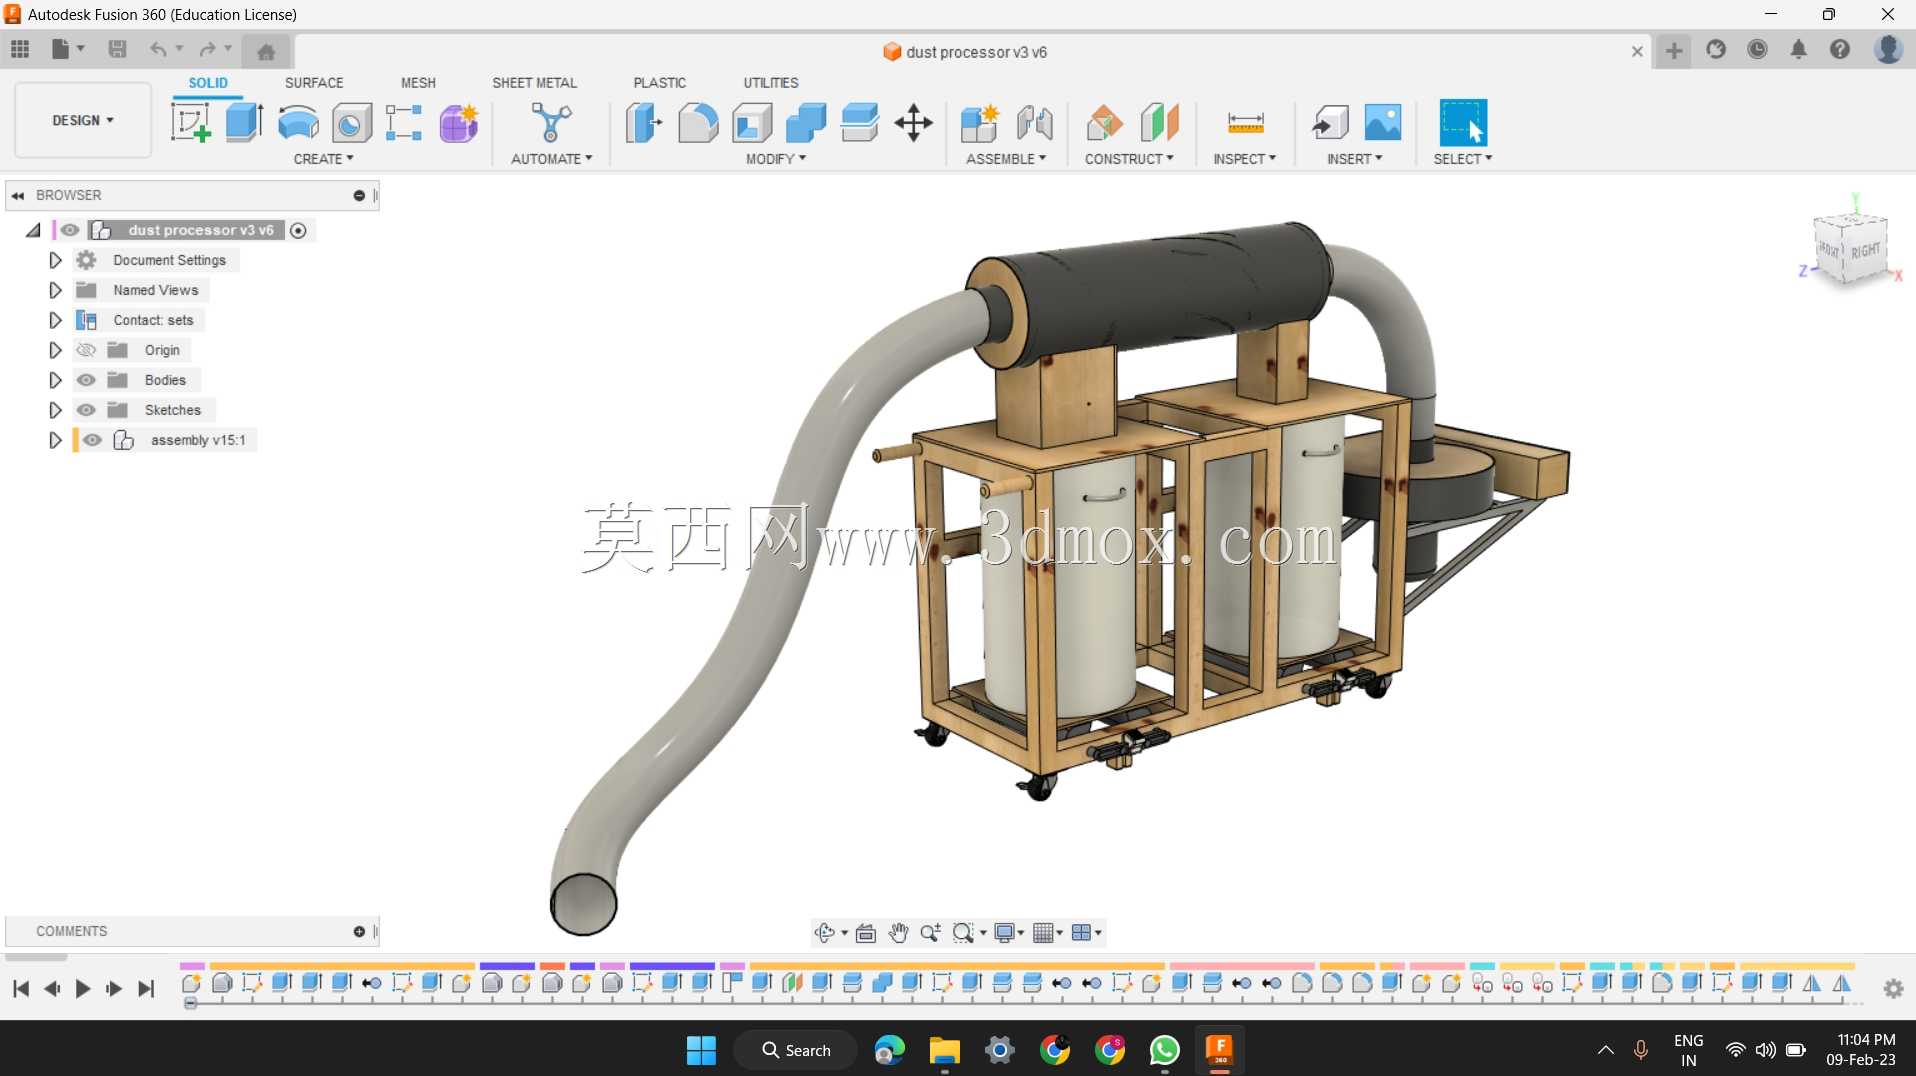
Task: Select the Measure tool
Action: coord(1245,123)
